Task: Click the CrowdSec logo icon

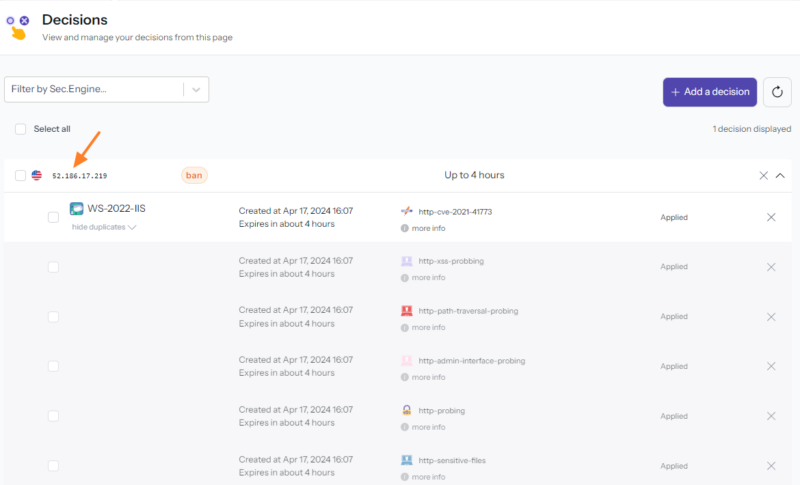Action: pyautogui.click(x=18, y=25)
